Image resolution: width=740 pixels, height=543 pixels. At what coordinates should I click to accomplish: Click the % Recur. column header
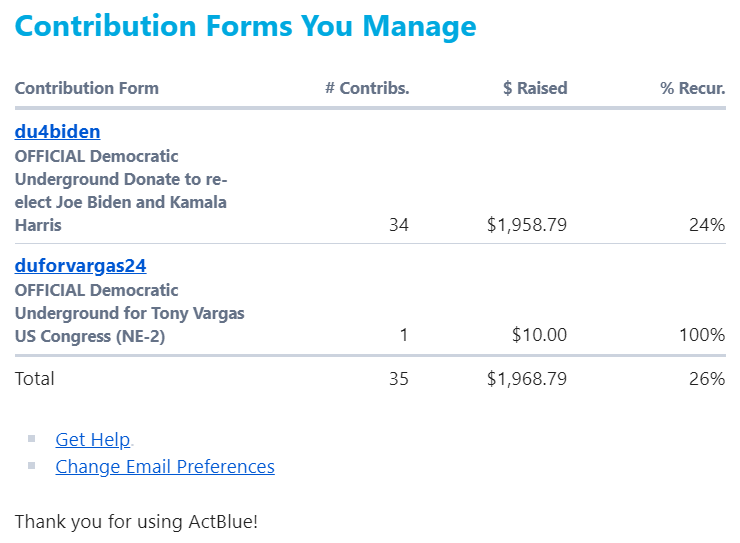692,88
